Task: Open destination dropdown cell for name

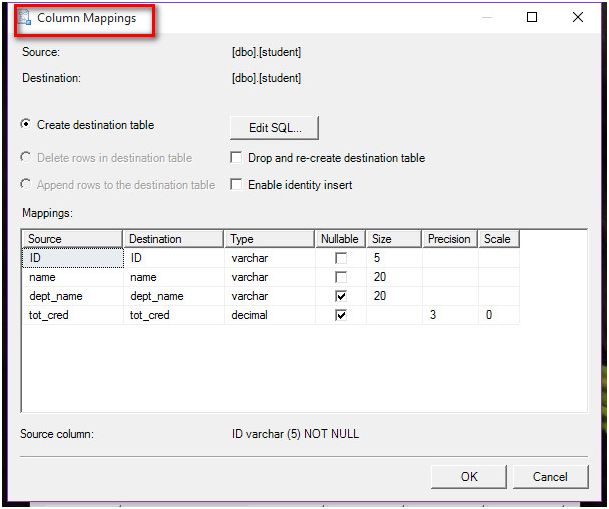Action: (174, 277)
